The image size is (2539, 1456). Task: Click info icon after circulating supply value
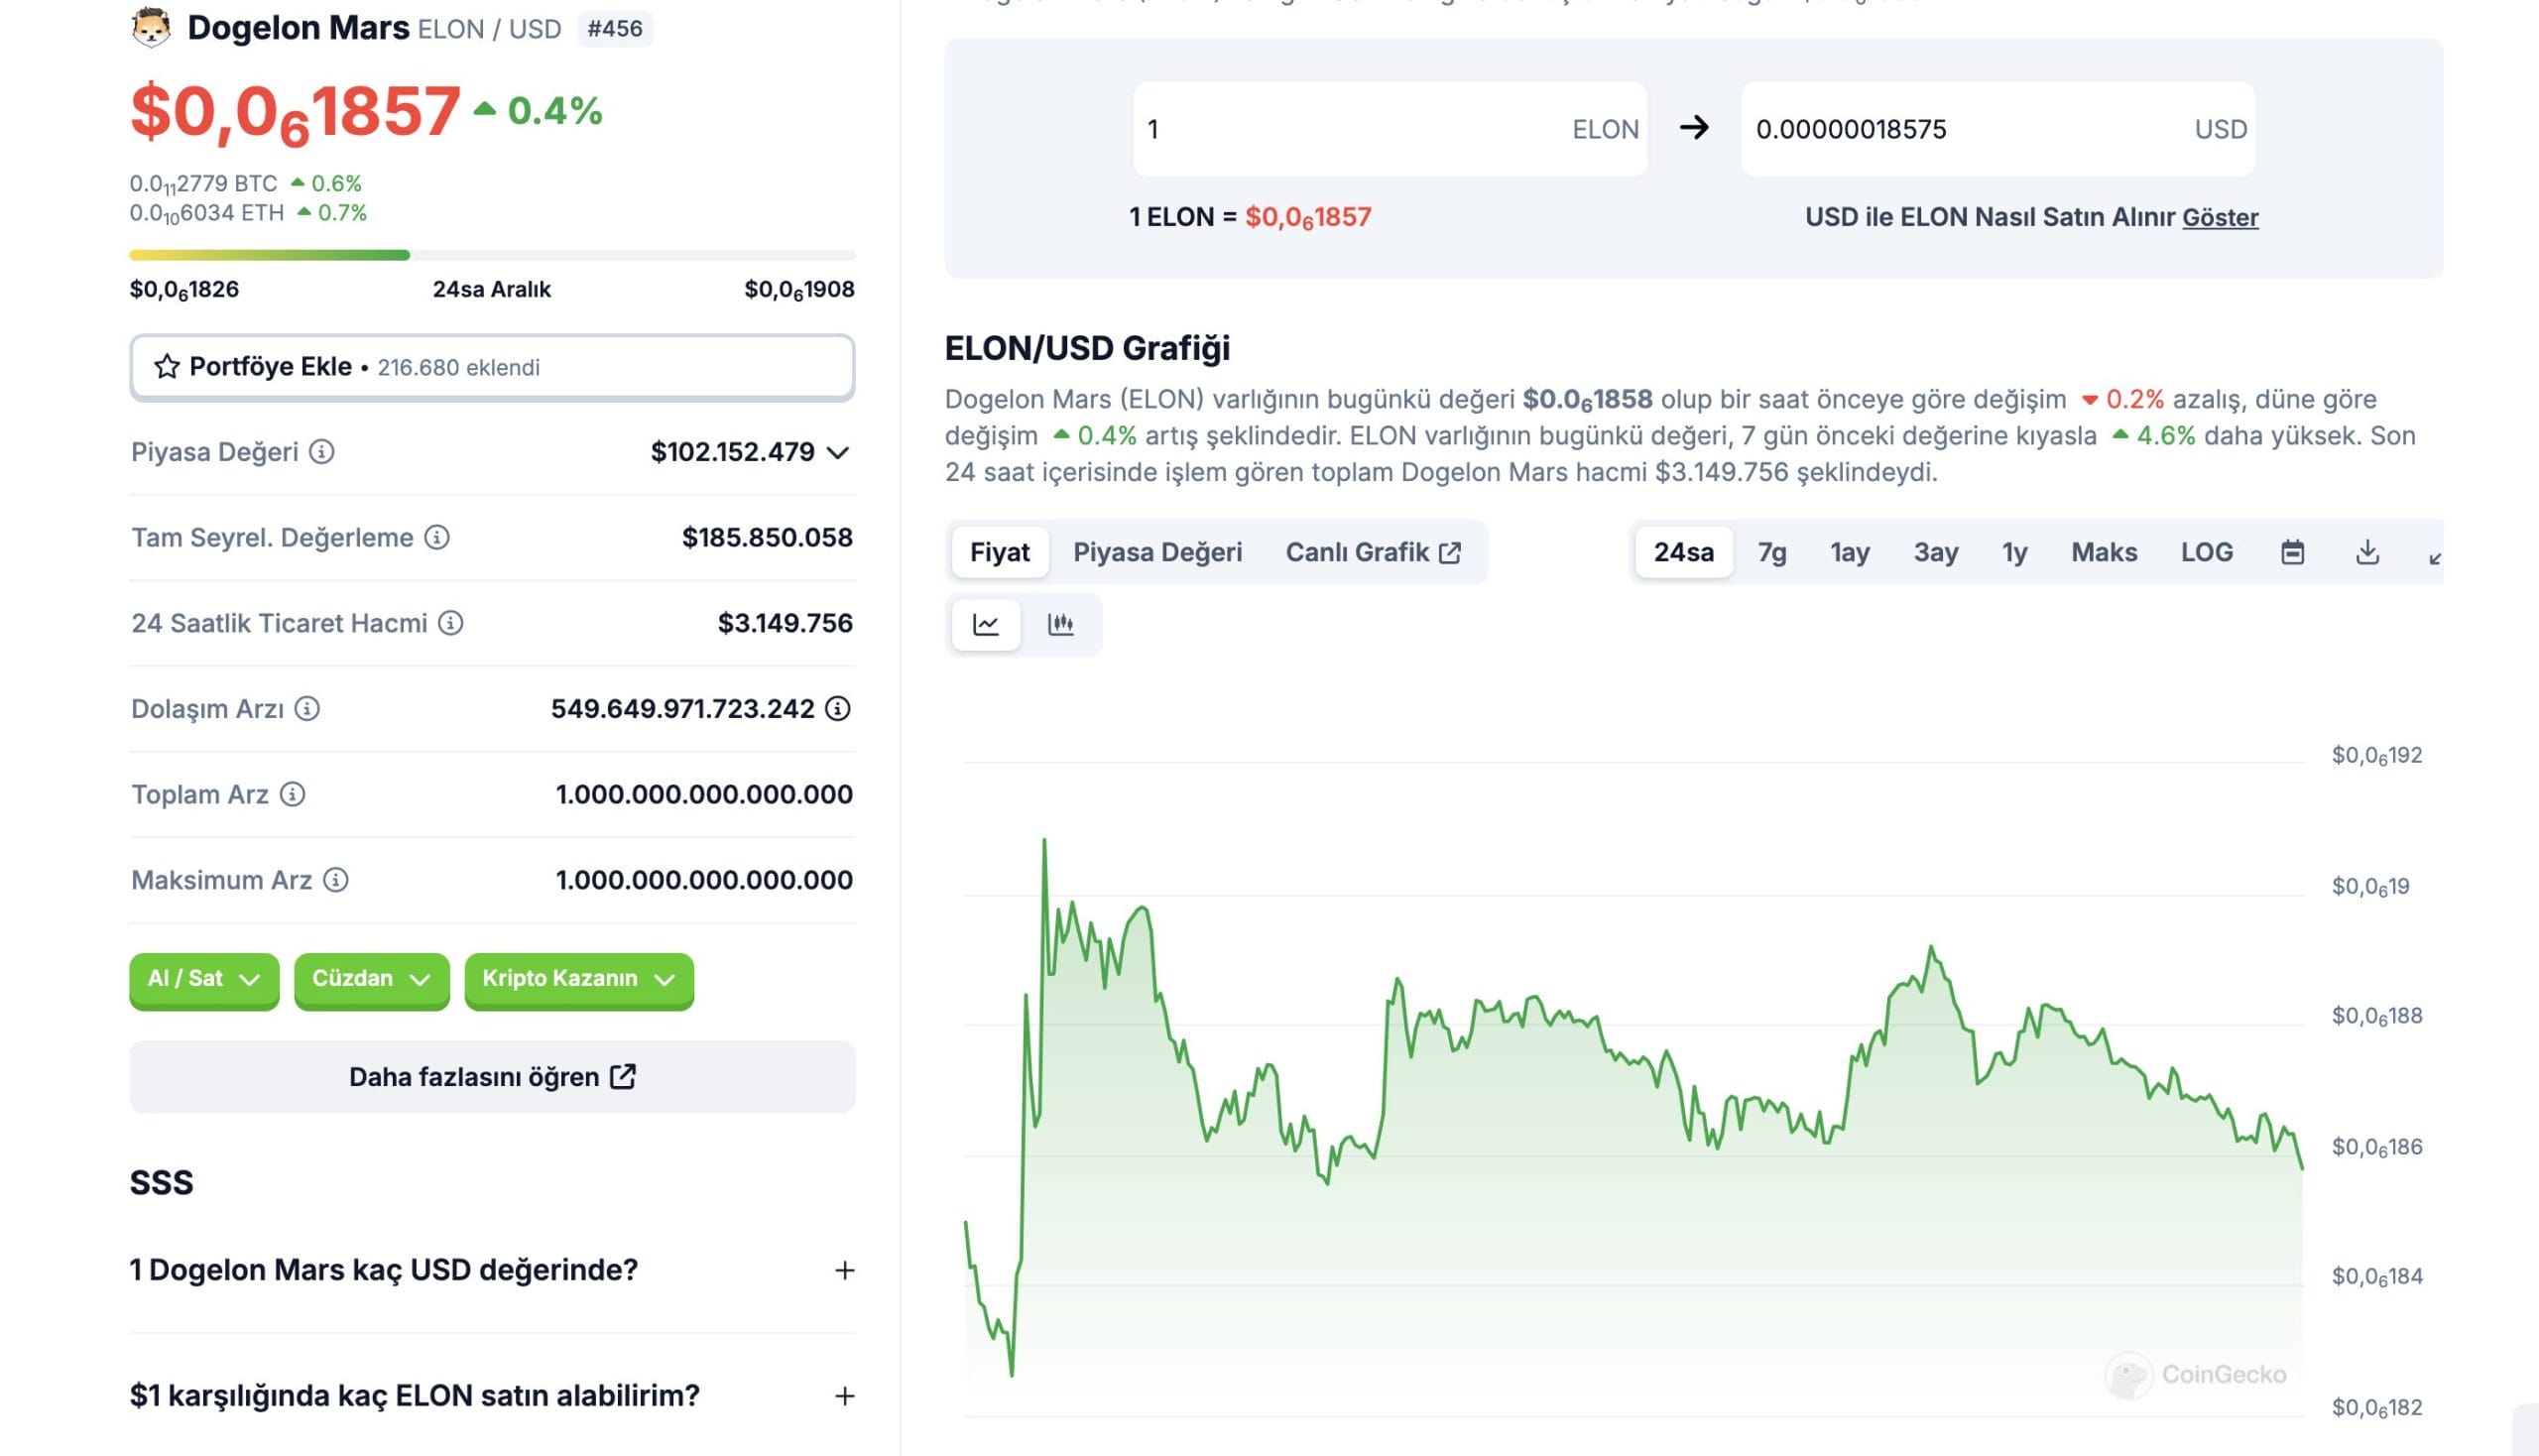(x=838, y=709)
